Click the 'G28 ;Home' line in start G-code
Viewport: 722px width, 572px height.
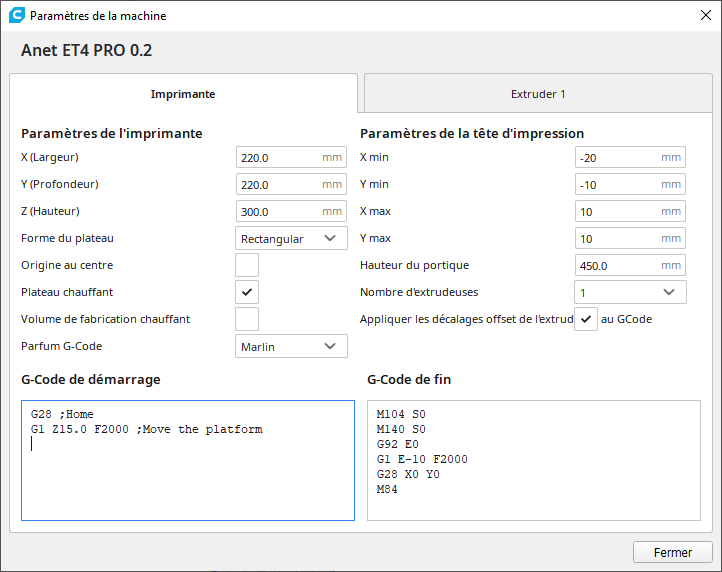(62, 414)
